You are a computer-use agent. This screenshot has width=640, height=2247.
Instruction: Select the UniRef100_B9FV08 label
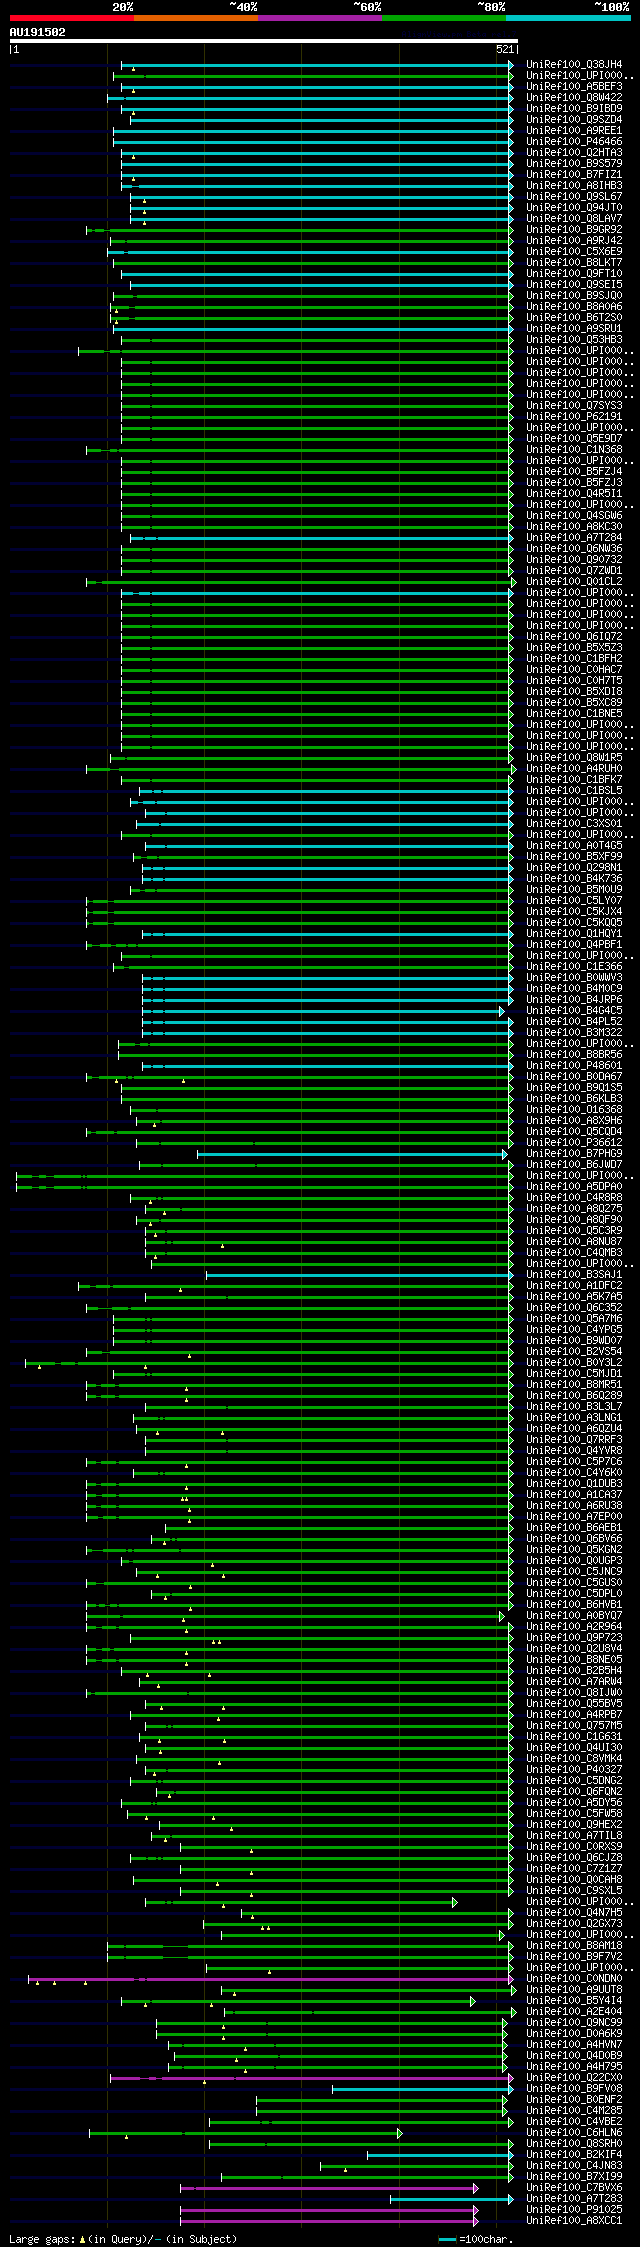(x=574, y=2089)
